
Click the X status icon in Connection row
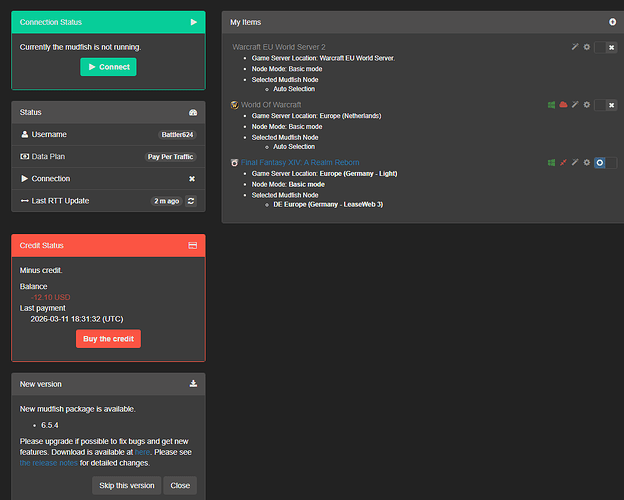tap(192, 179)
